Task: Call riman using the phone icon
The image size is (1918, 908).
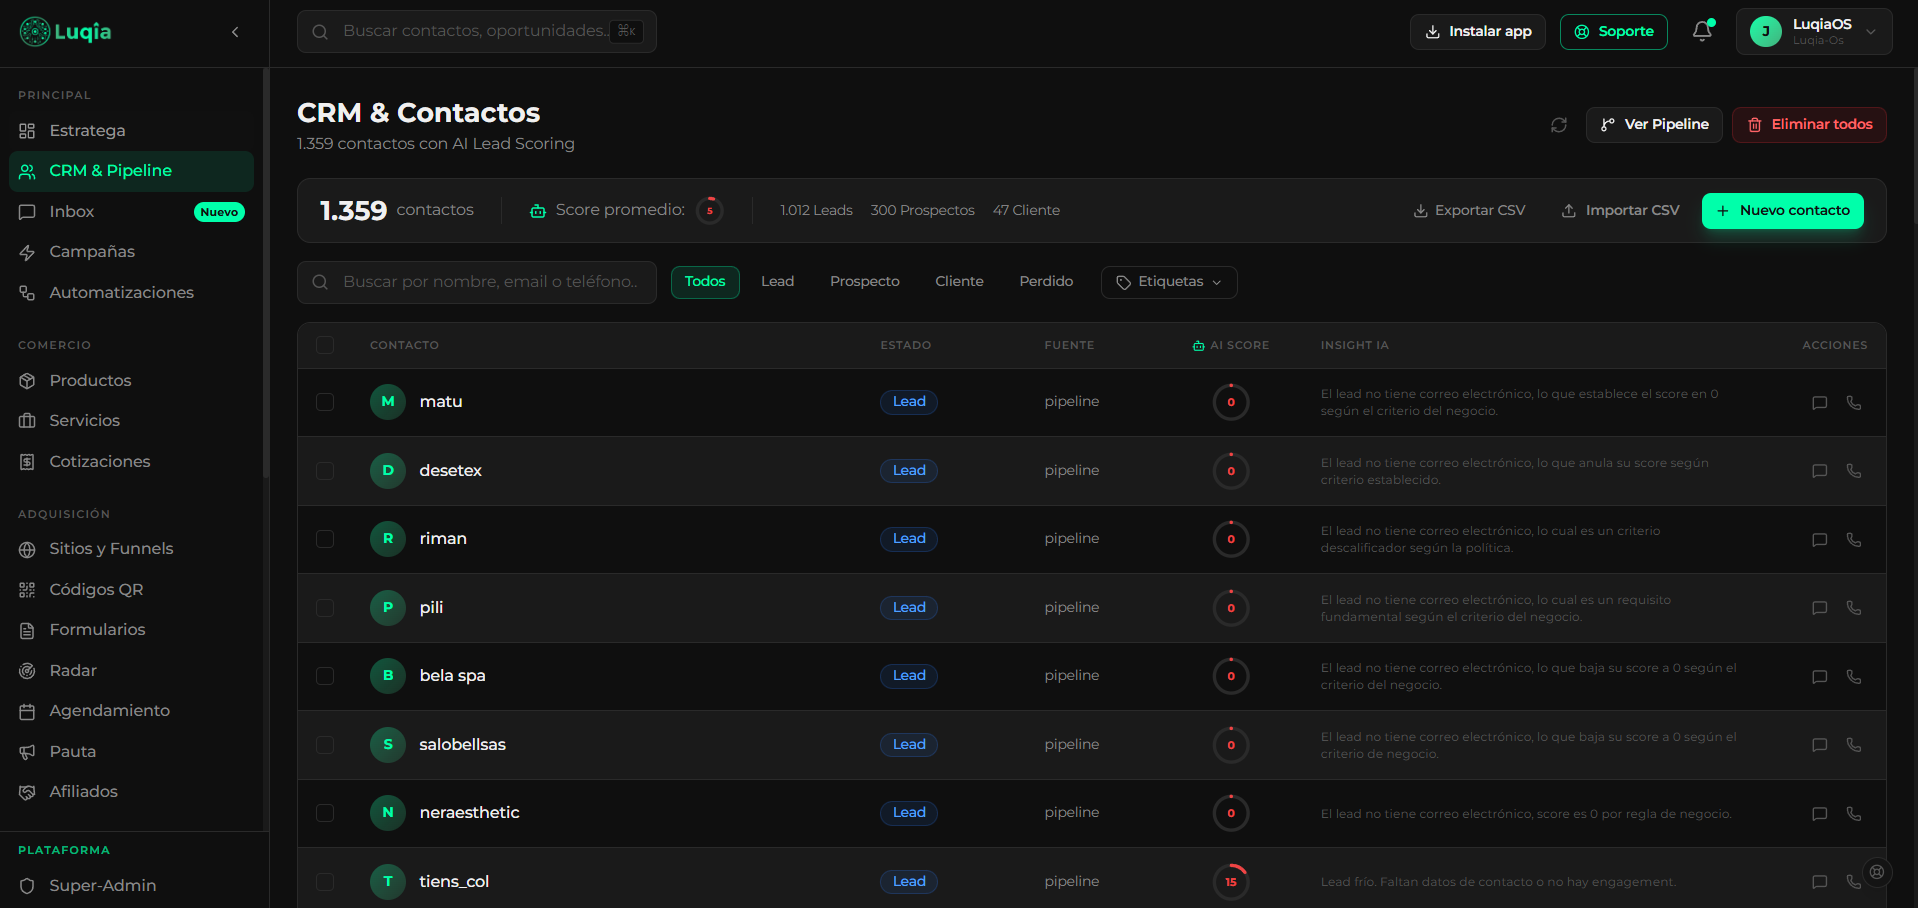Action: 1853,540
